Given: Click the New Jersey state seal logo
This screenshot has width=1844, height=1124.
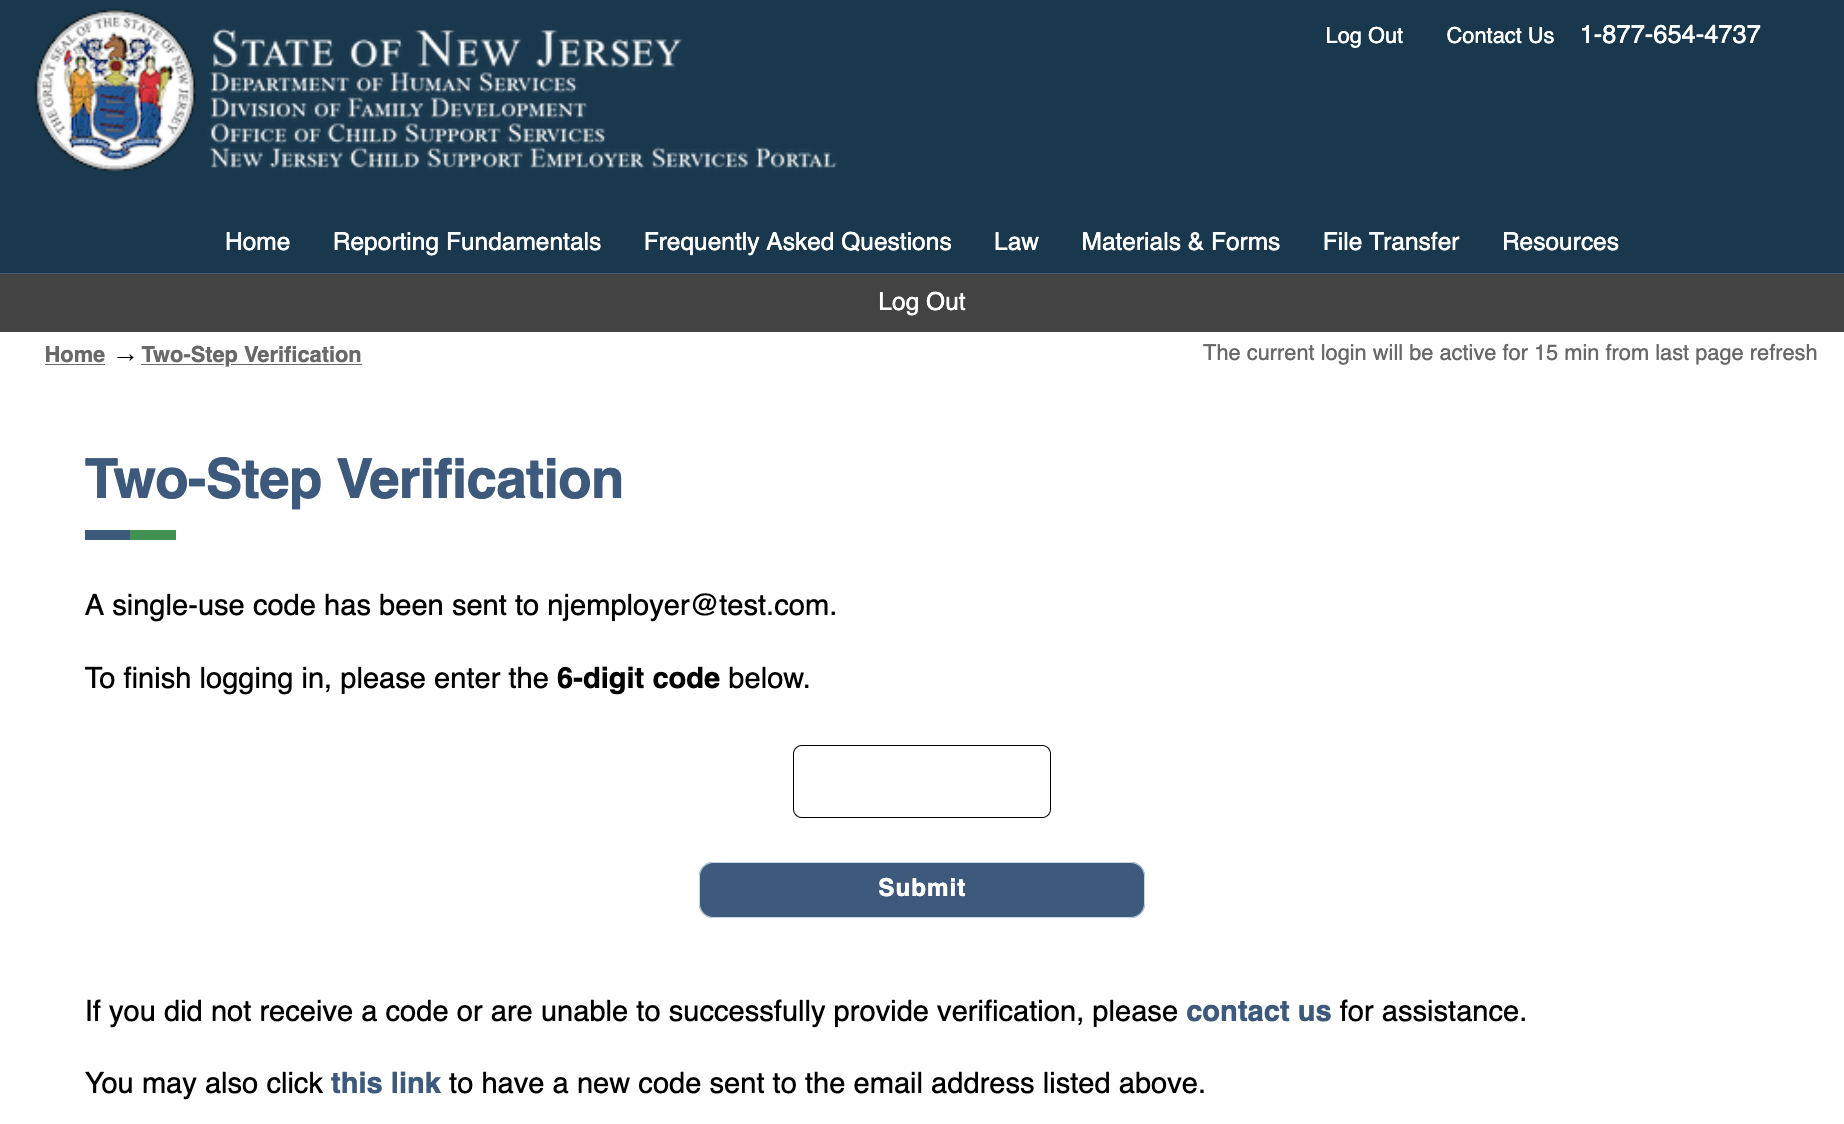Looking at the screenshot, I should 115,90.
